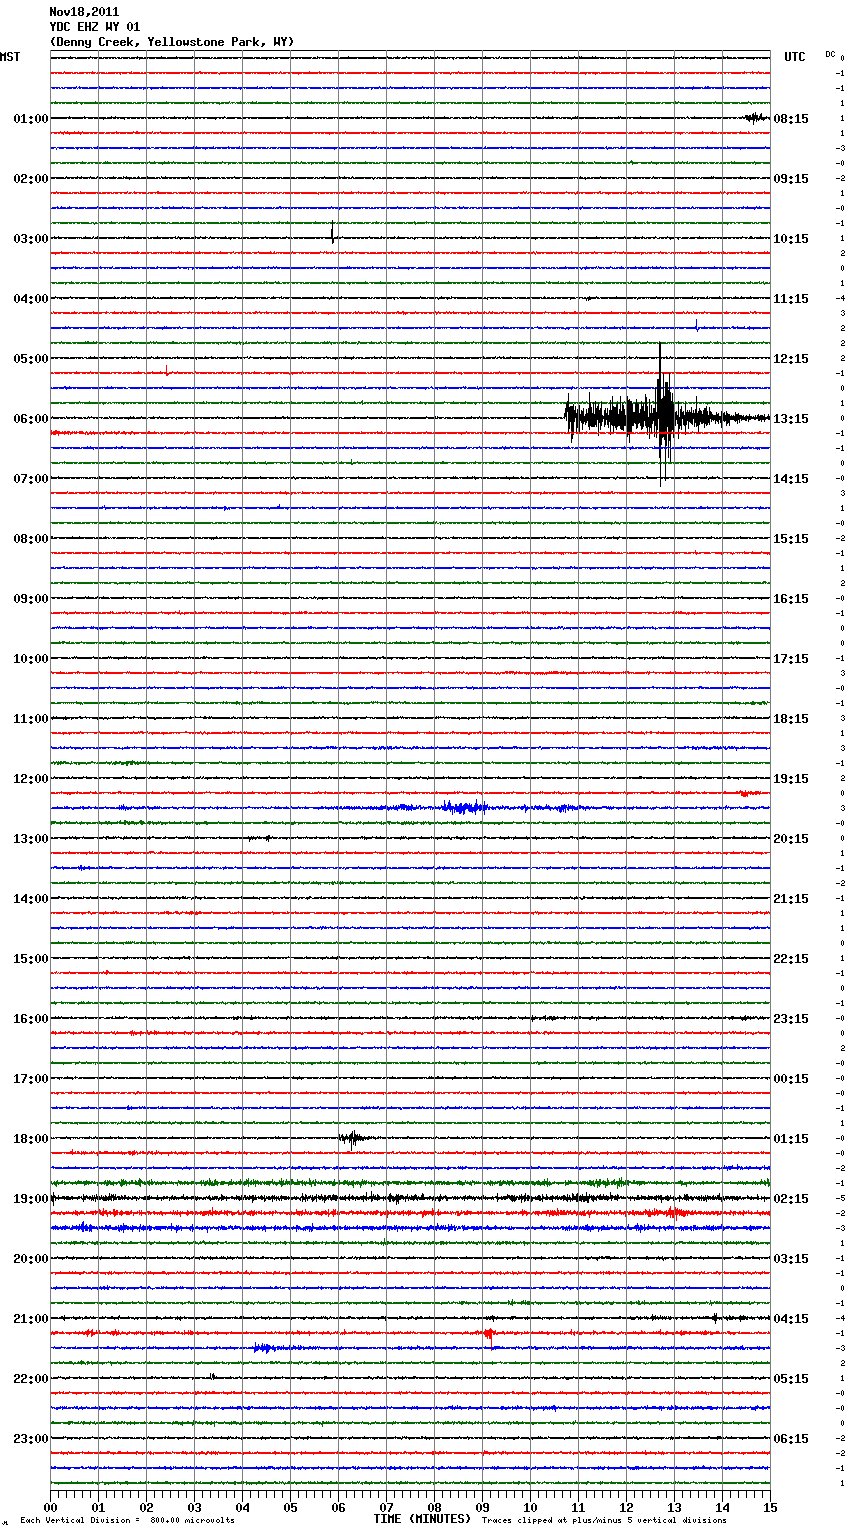The width and height of the screenshot is (850, 1534).
Task: Click minute 08 on the bottom axis
Action: tap(434, 1507)
